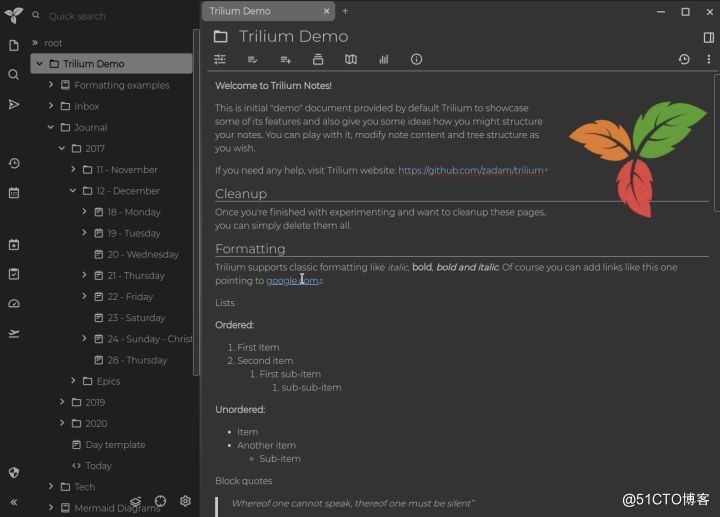Image resolution: width=720 pixels, height=517 pixels.
Task: Expand the 11 - November folder
Action: pyautogui.click(x=73, y=169)
